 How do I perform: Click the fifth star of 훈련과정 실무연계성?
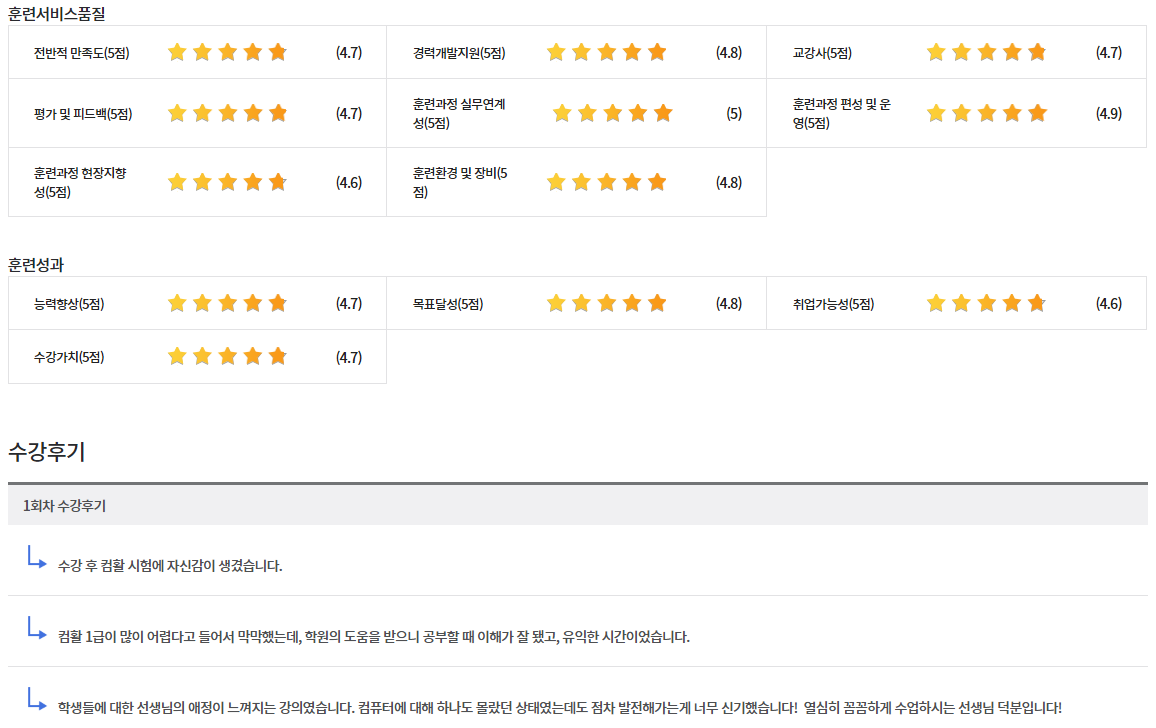coord(663,114)
